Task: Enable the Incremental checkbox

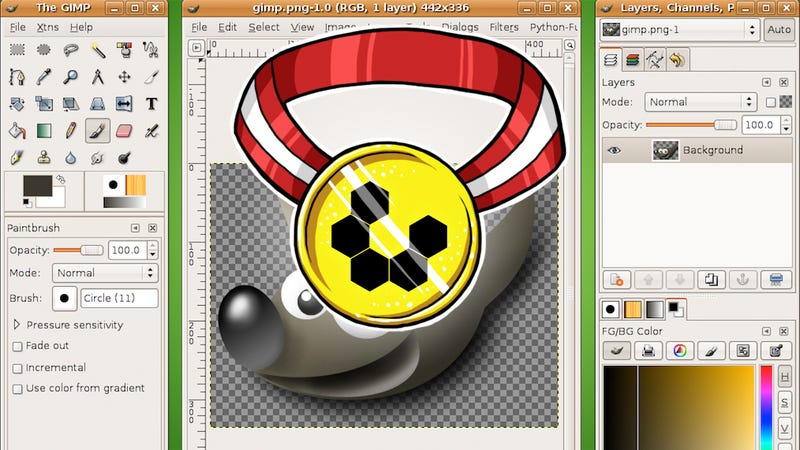Action: 17,368
